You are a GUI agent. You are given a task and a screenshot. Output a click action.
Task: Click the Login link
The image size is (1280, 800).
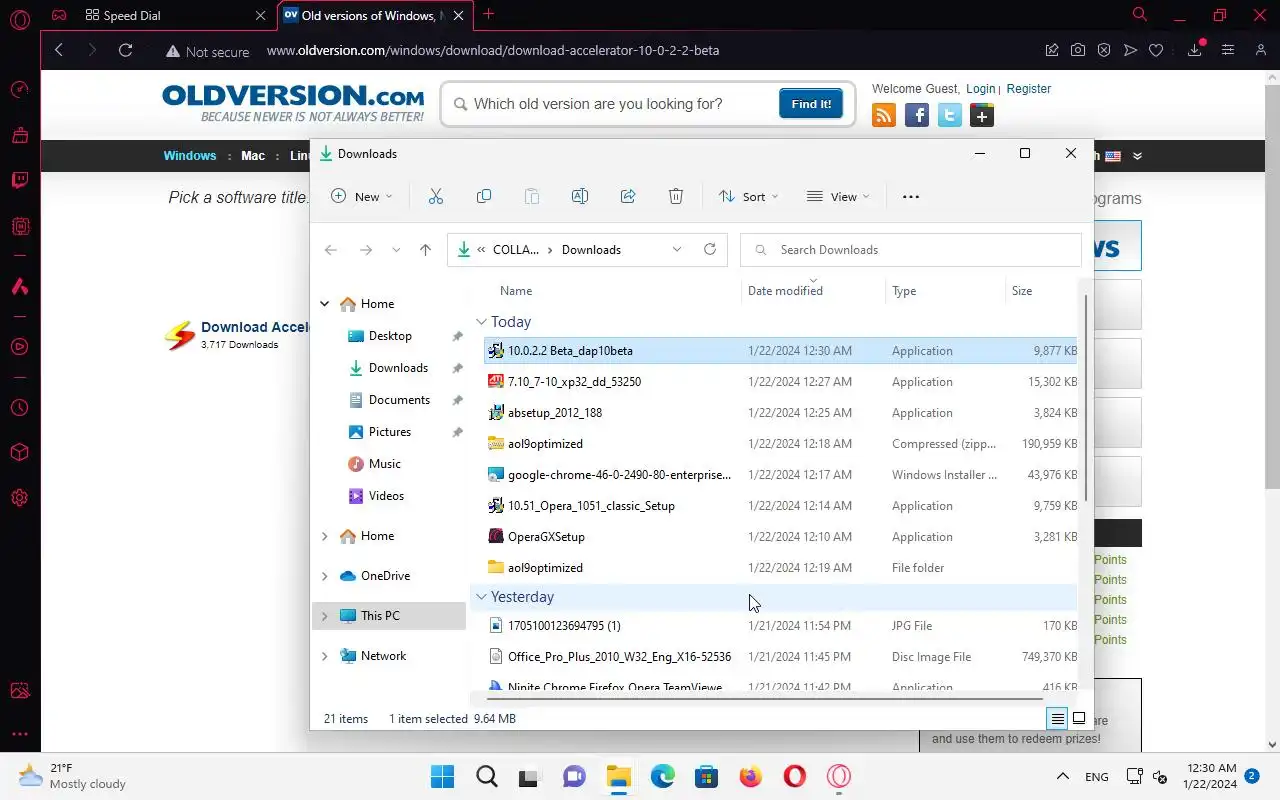pos(981,89)
